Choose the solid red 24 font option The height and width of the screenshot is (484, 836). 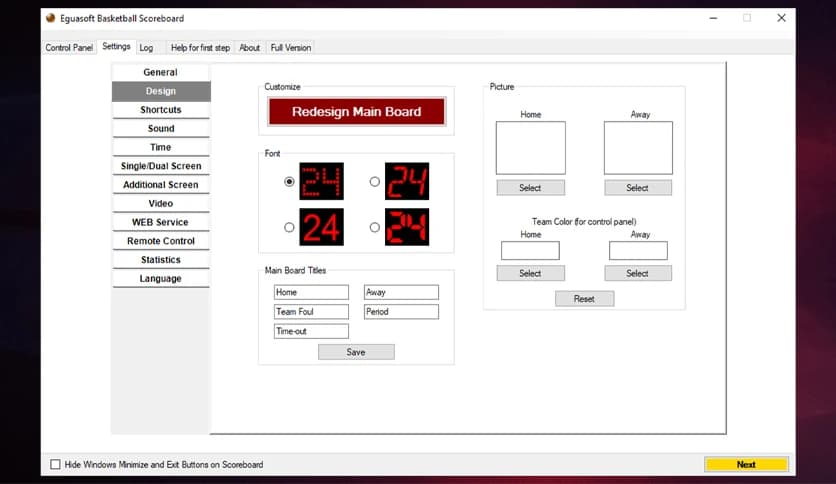click(x=289, y=227)
